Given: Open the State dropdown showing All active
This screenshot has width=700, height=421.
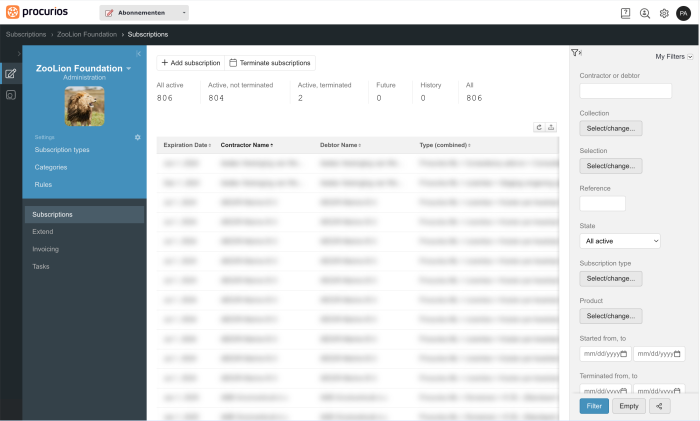Looking at the screenshot, I should coord(620,241).
